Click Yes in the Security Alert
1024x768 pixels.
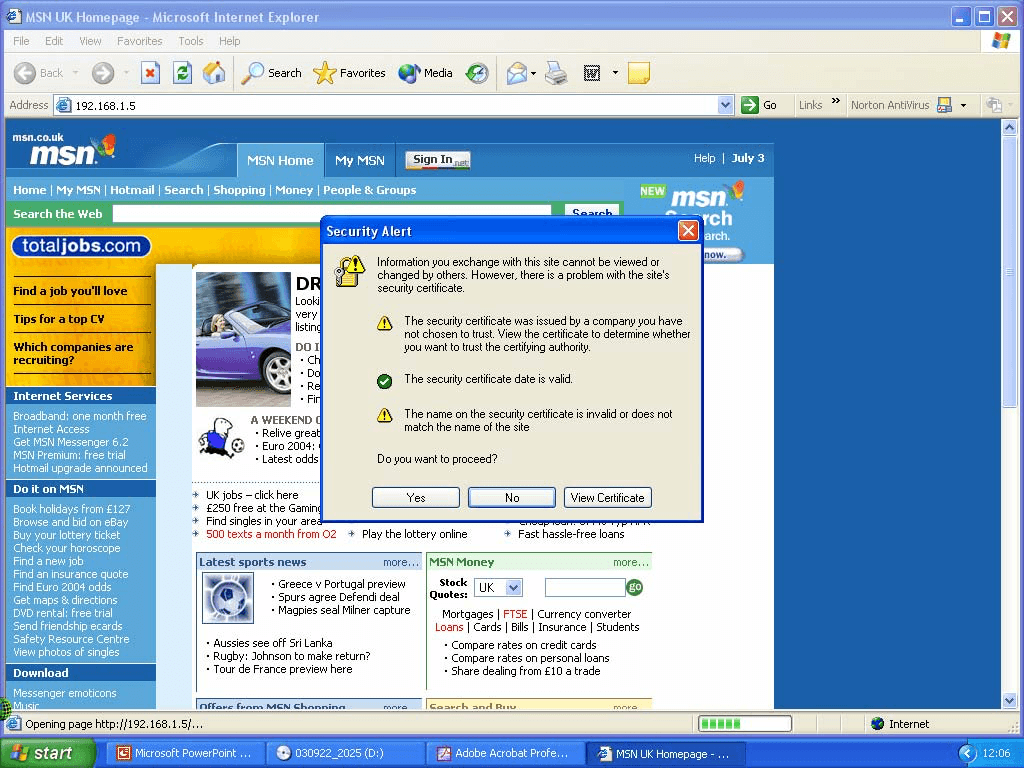[x=416, y=498]
